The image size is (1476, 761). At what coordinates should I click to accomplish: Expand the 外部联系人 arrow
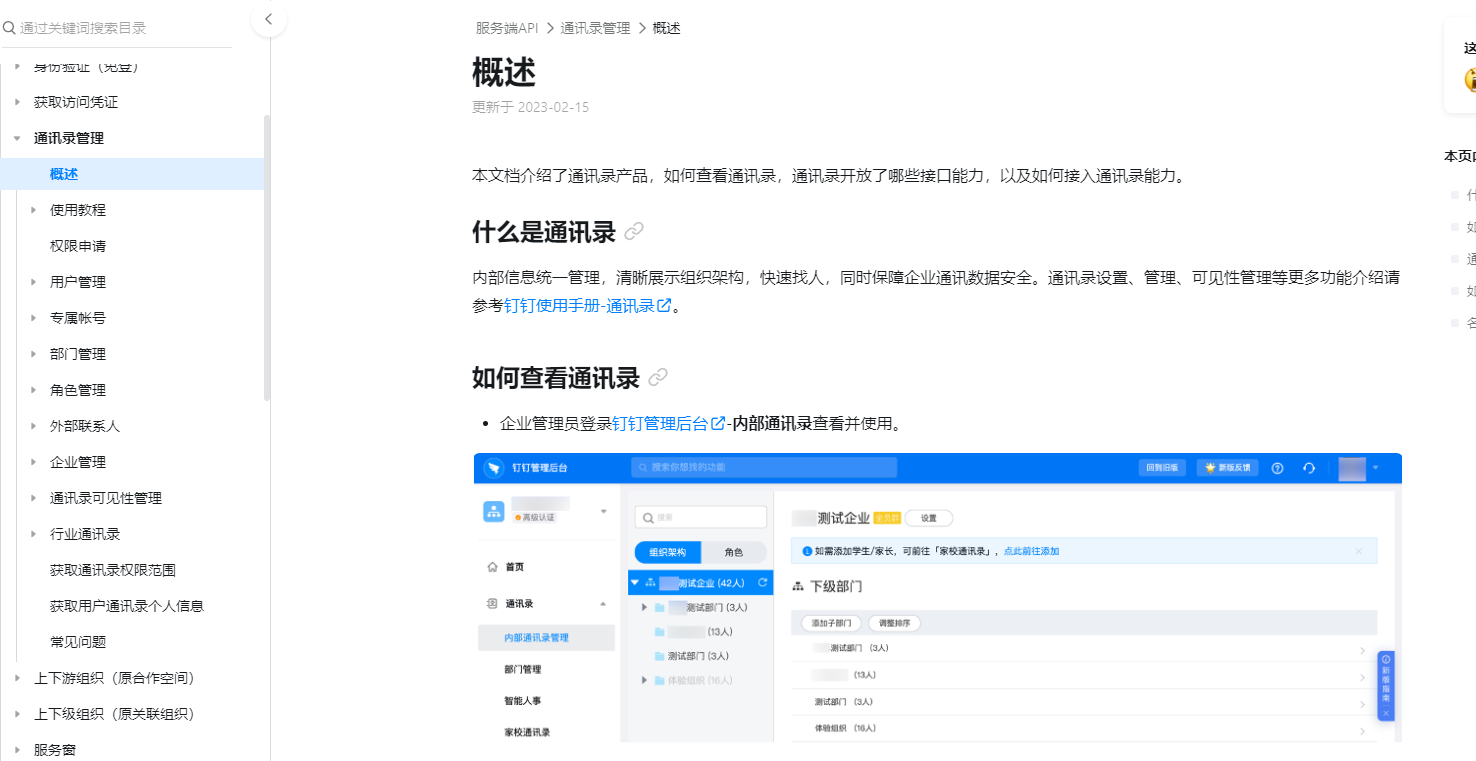pyautogui.click(x=33, y=426)
